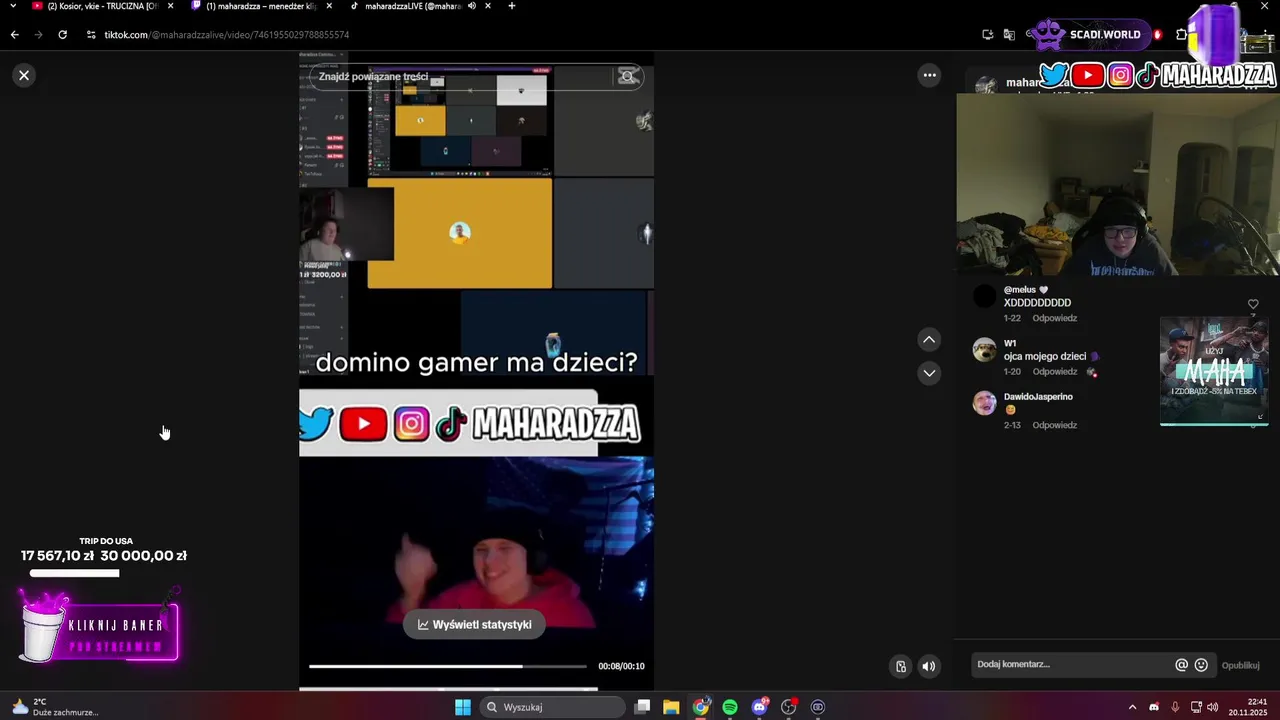Click the 'Znajdź powiązane treści' search field
Viewport: 1280px width, 720px height.
pyautogui.click(x=460, y=76)
